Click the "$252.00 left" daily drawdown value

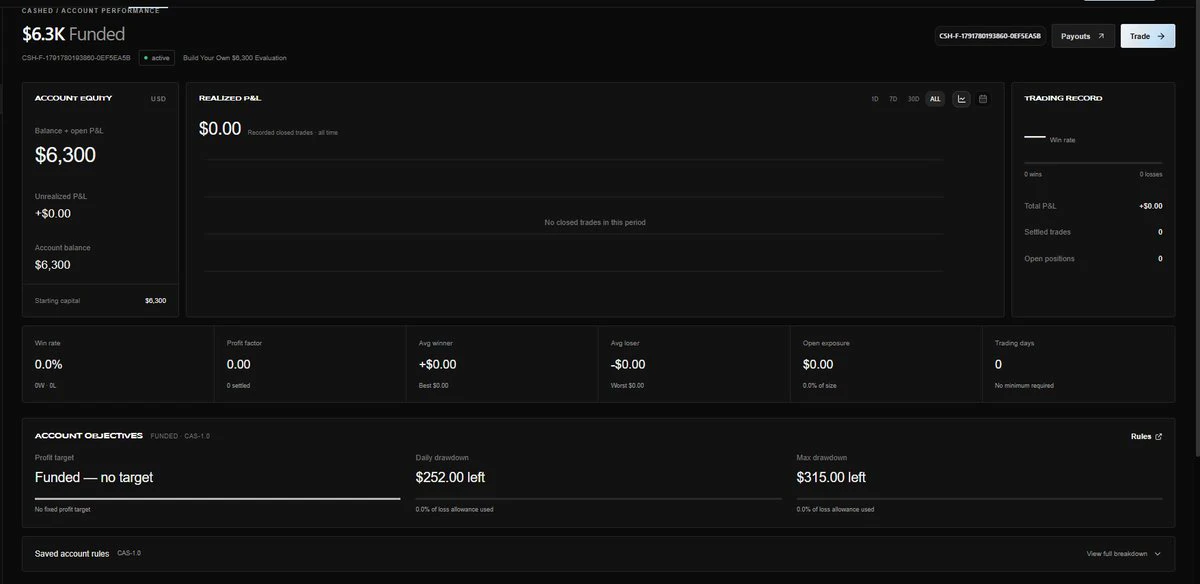point(450,477)
